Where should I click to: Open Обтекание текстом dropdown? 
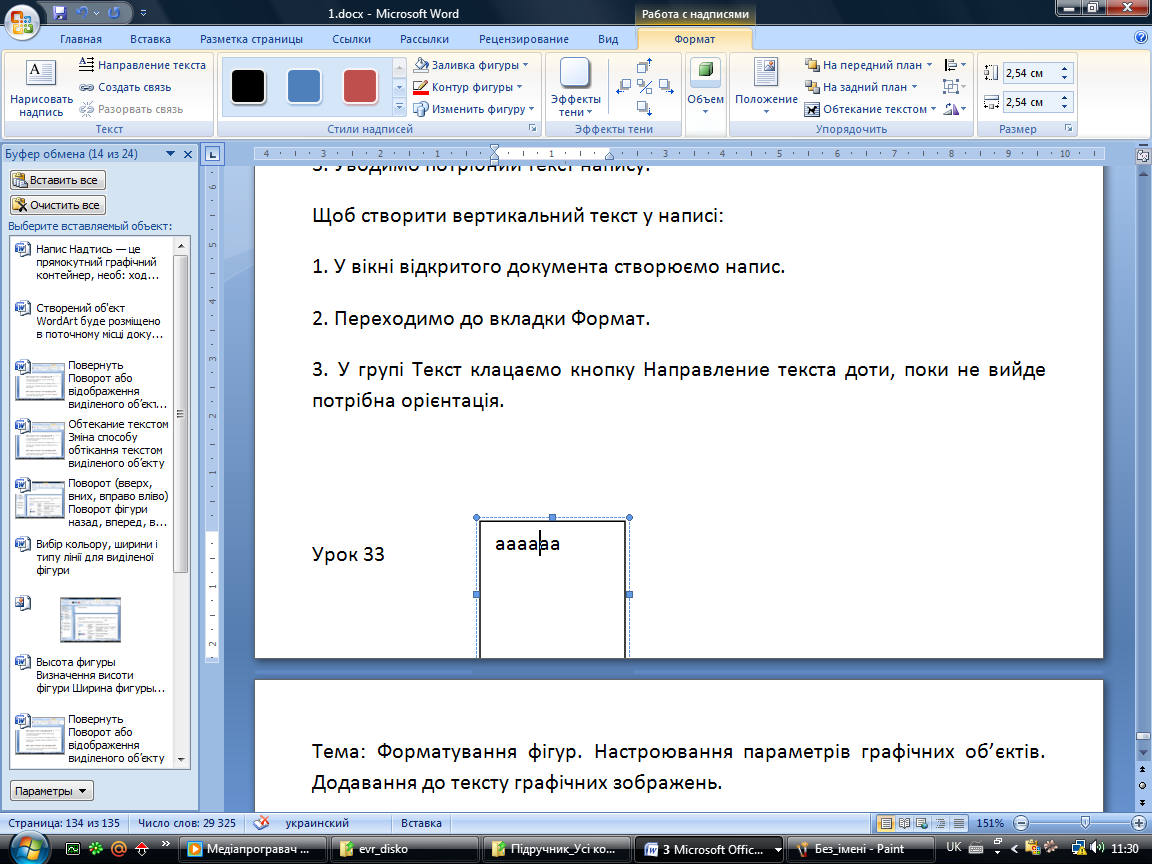[x=870, y=109]
